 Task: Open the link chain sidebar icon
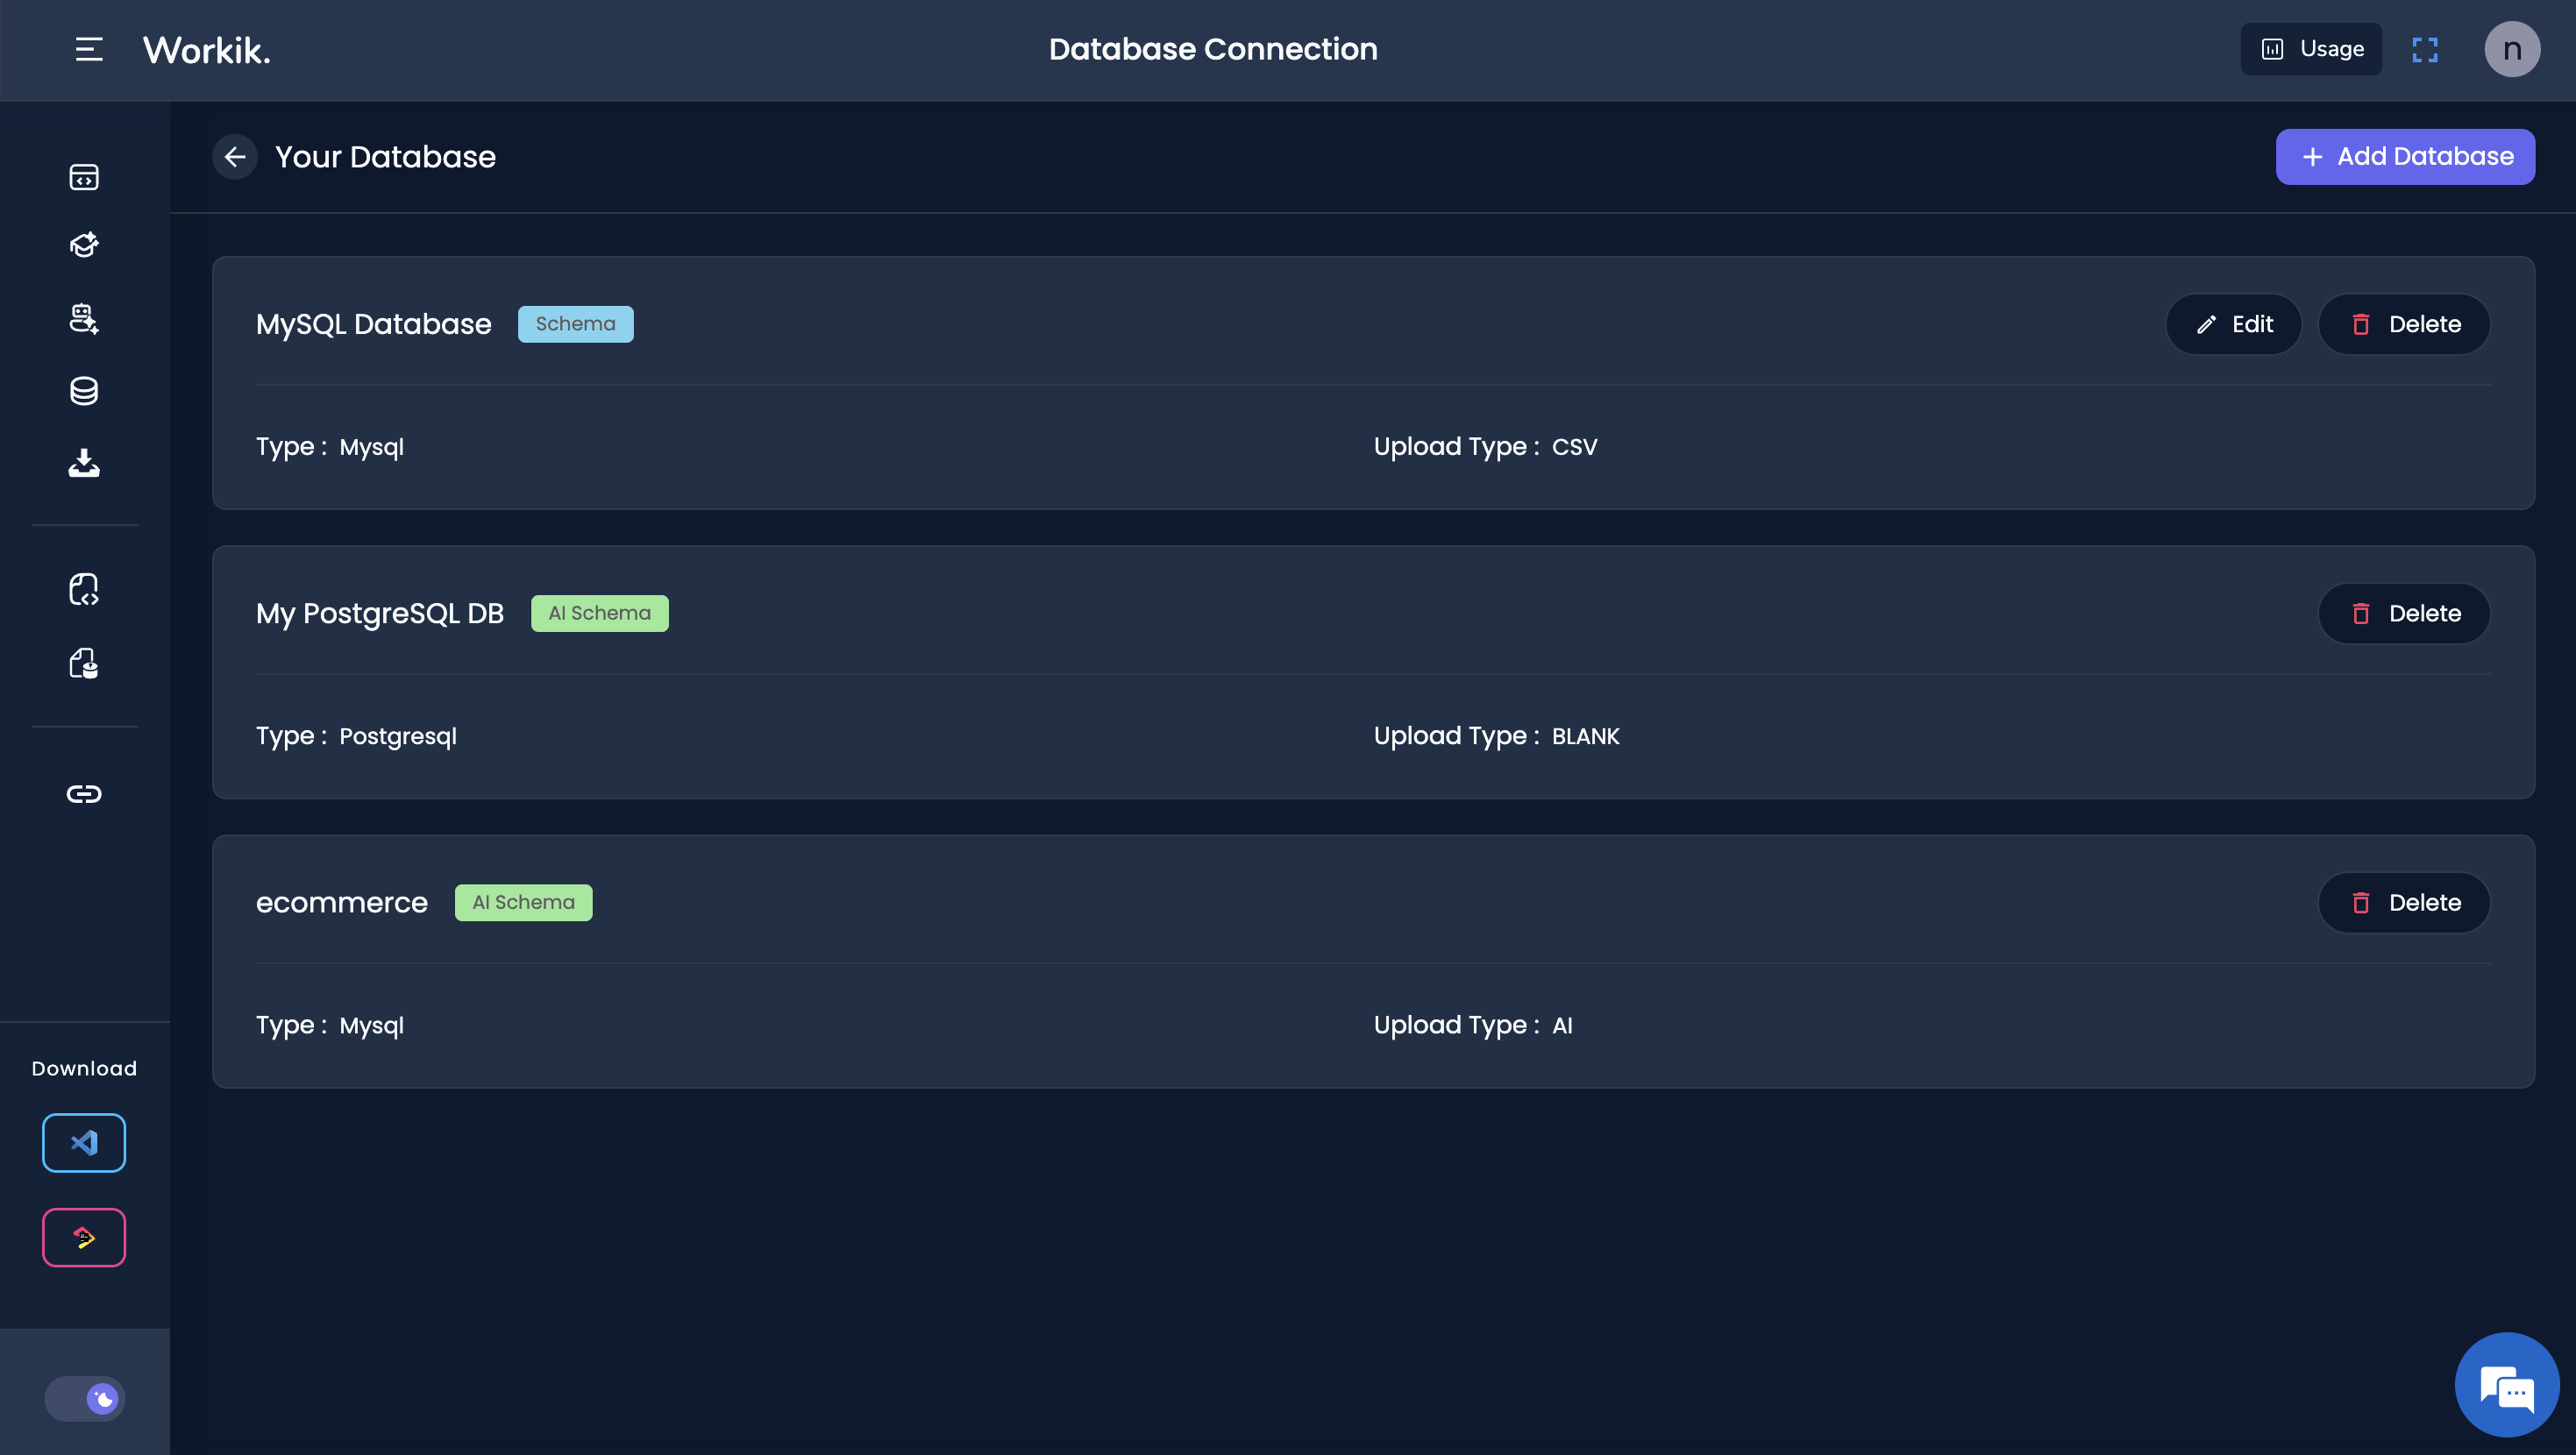[84, 794]
